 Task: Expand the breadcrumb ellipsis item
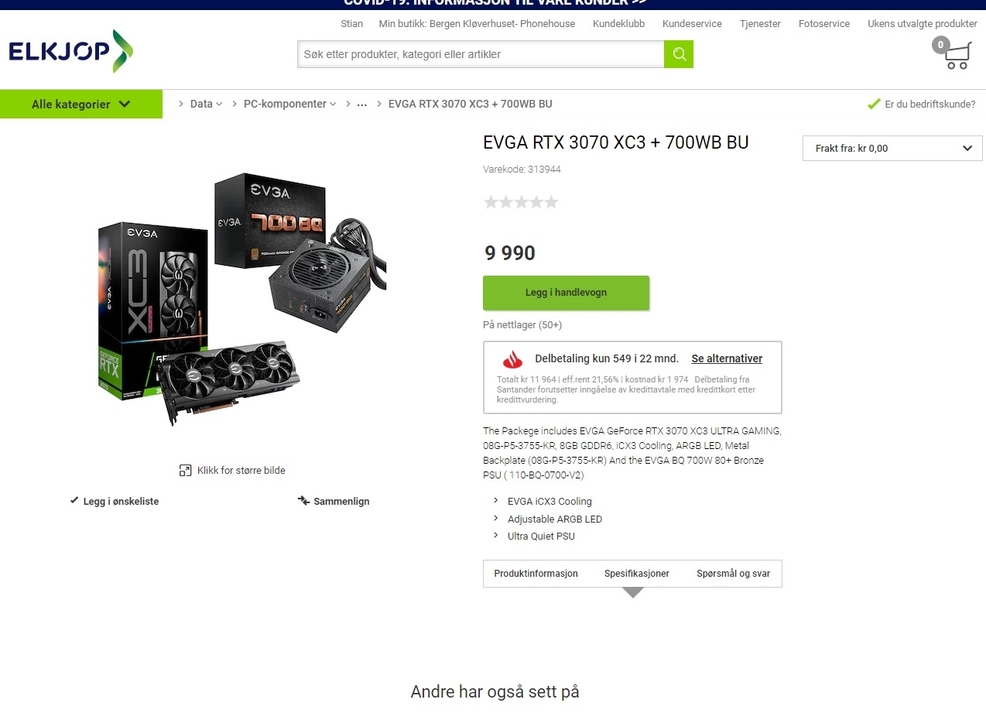(x=362, y=104)
